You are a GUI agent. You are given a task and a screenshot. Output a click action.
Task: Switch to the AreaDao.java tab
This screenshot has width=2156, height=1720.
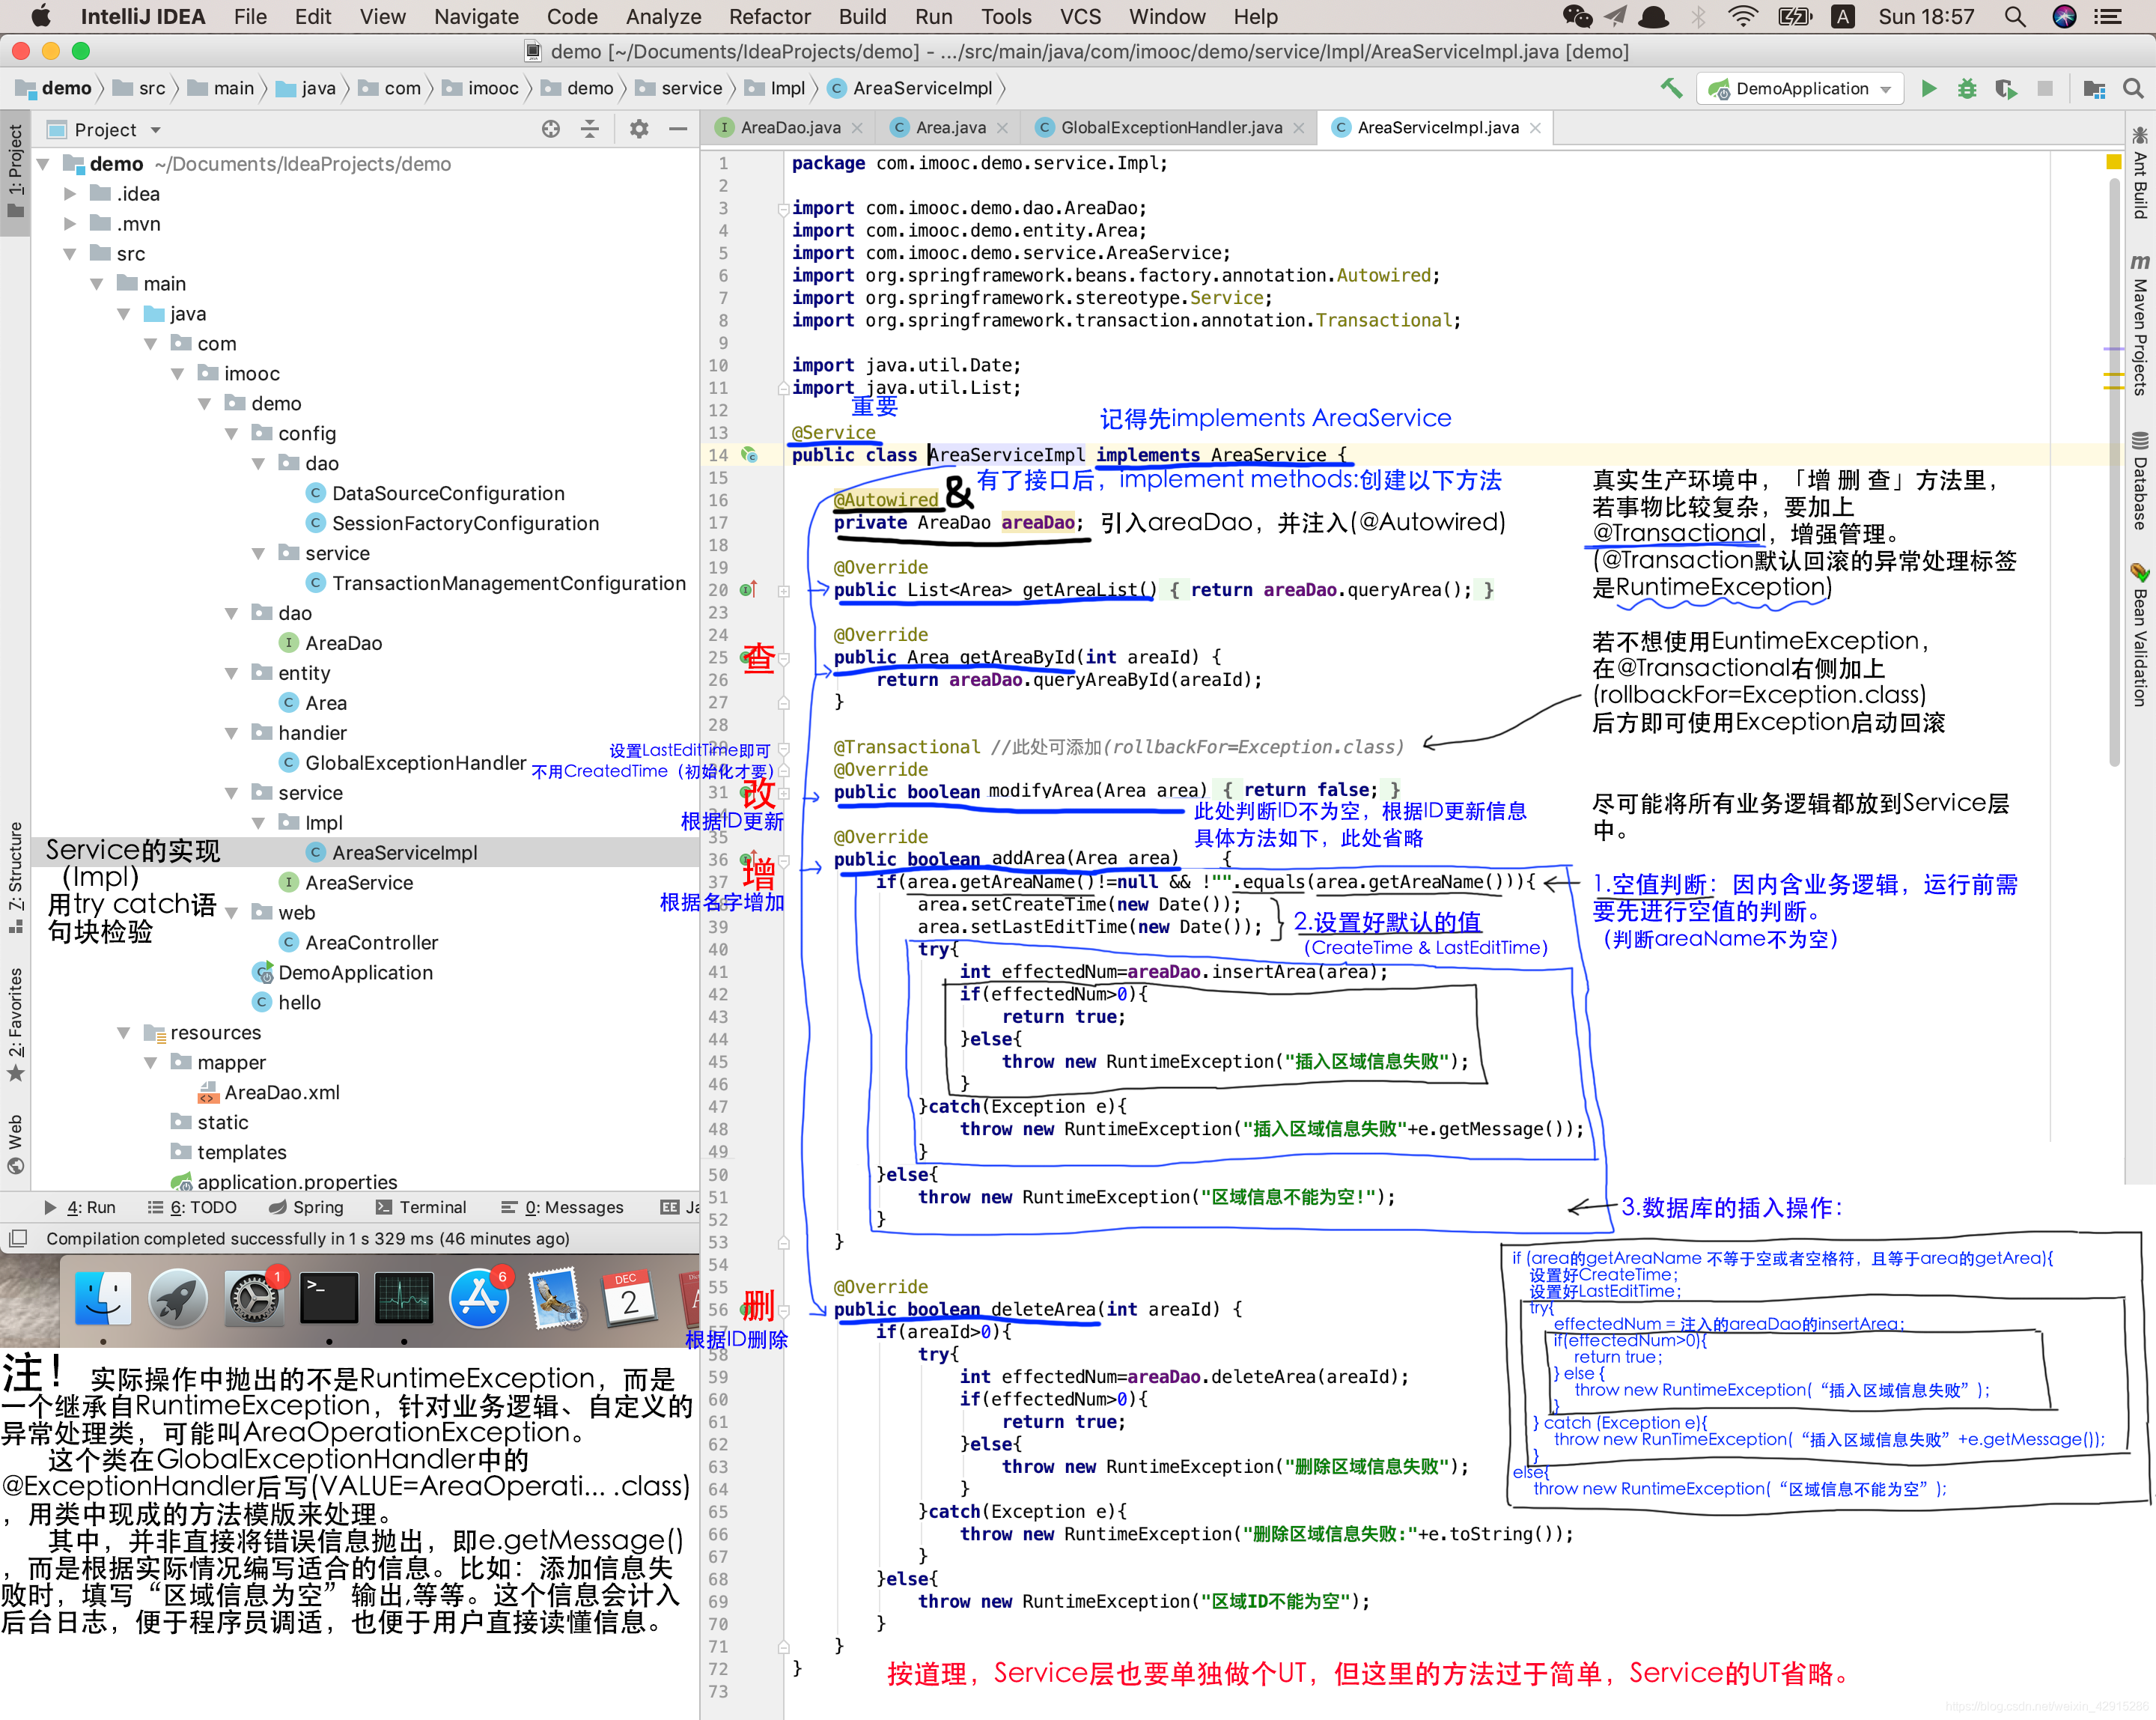[790, 128]
